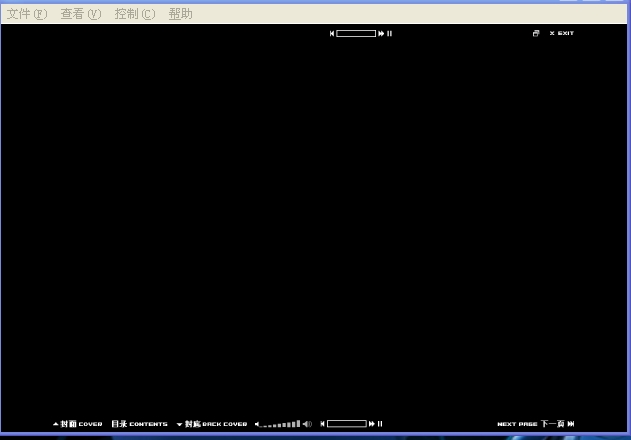The image size is (631, 440).
Task: Open the 文件 (File) menu
Action: (x=27, y=14)
